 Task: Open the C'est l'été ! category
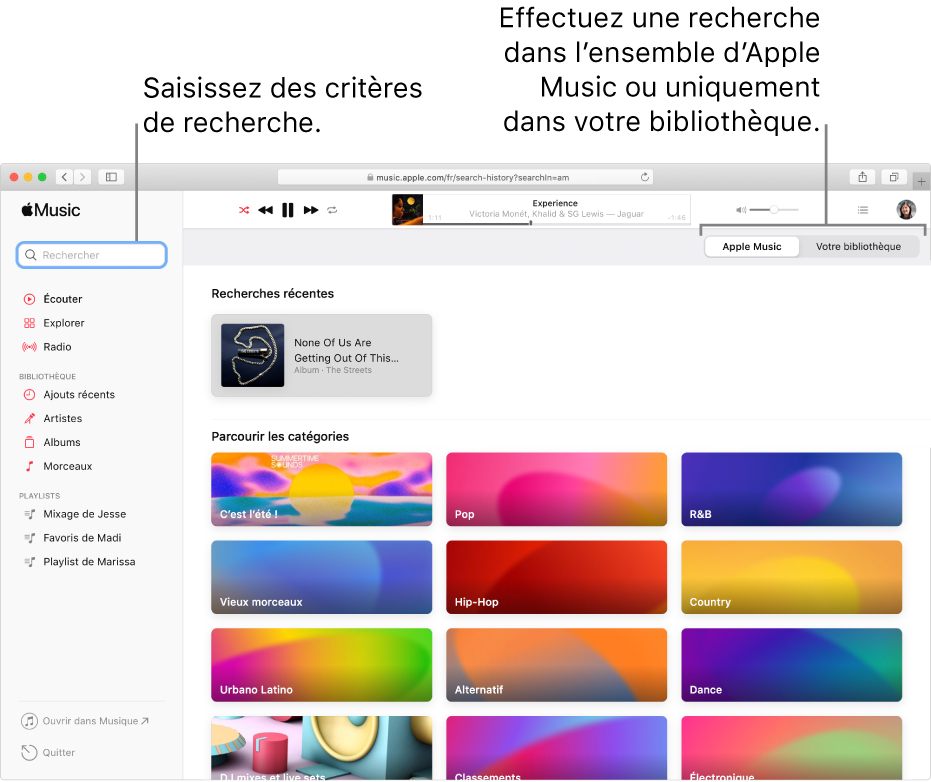click(x=321, y=489)
